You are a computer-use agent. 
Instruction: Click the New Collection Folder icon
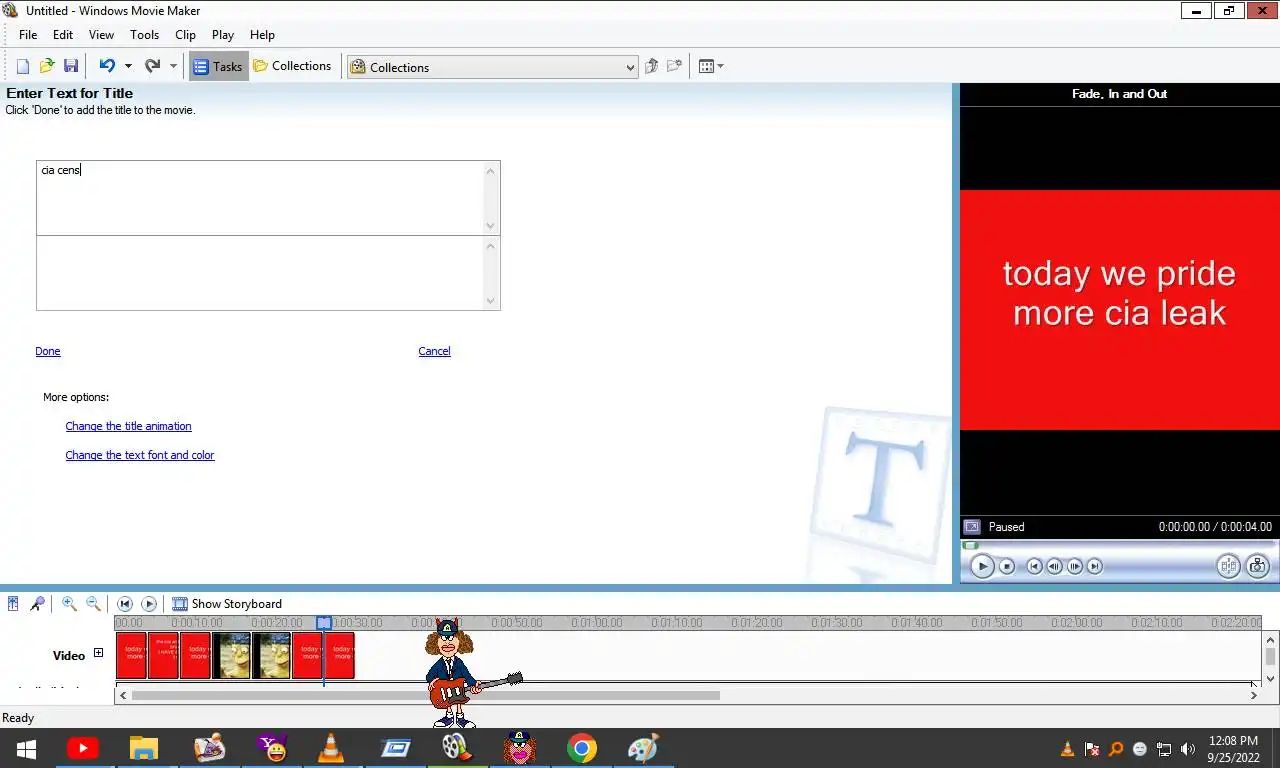coord(675,66)
